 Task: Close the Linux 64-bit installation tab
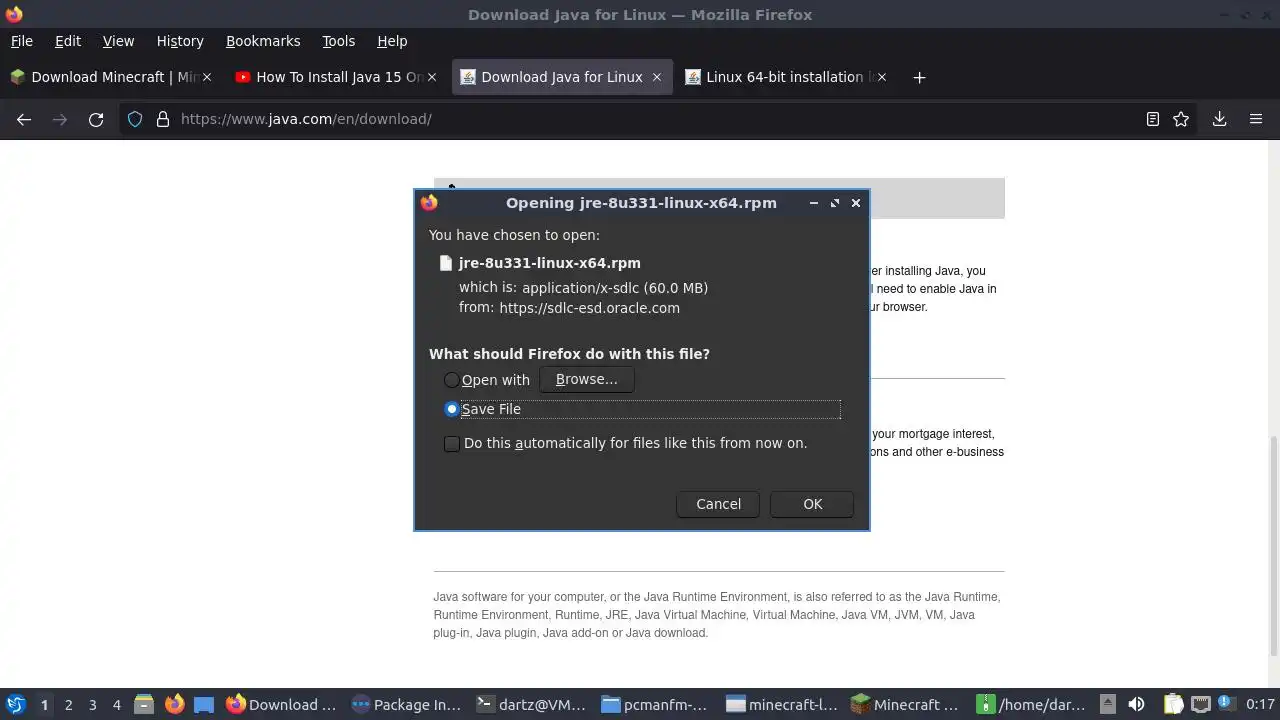tap(881, 77)
